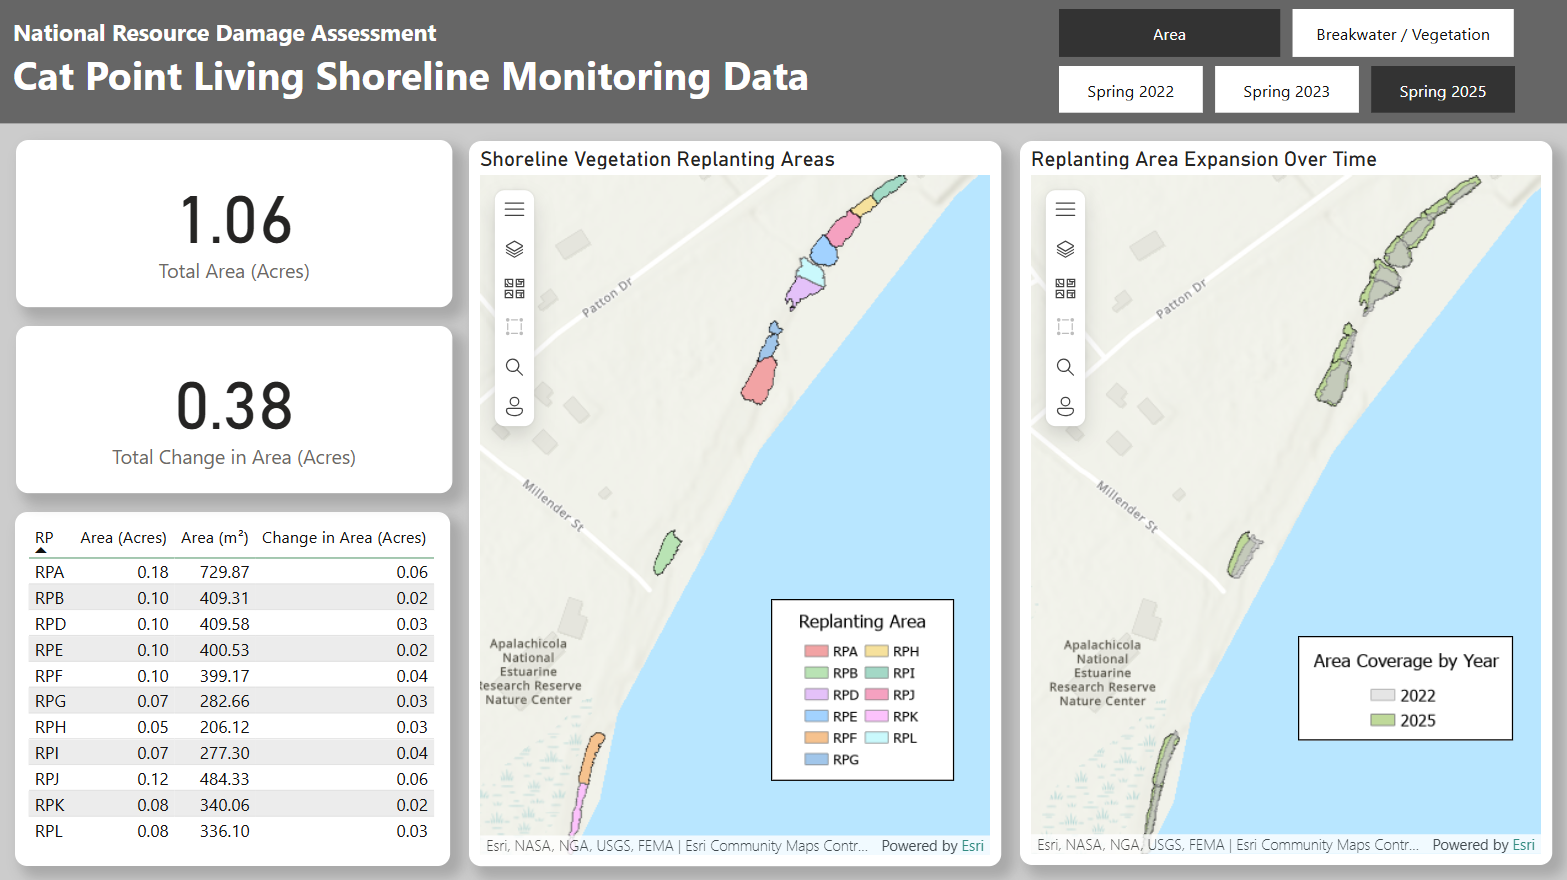Open the menu icon on Replanting Area Expansion map
1567x880 pixels.
coord(1065,209)
